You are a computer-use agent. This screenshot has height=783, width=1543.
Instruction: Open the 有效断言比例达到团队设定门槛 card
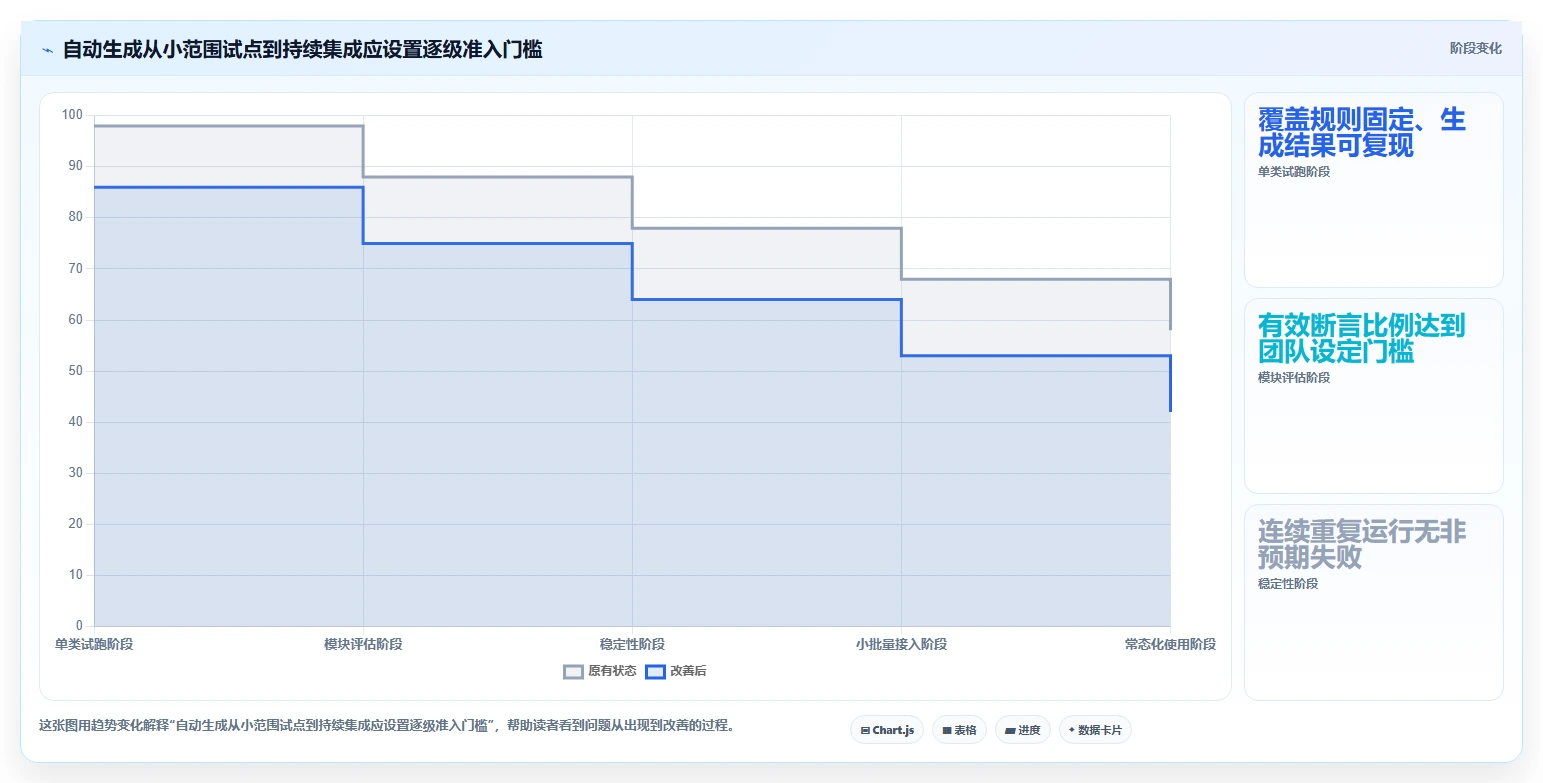pyautogui.click(x=1373, y=396)
